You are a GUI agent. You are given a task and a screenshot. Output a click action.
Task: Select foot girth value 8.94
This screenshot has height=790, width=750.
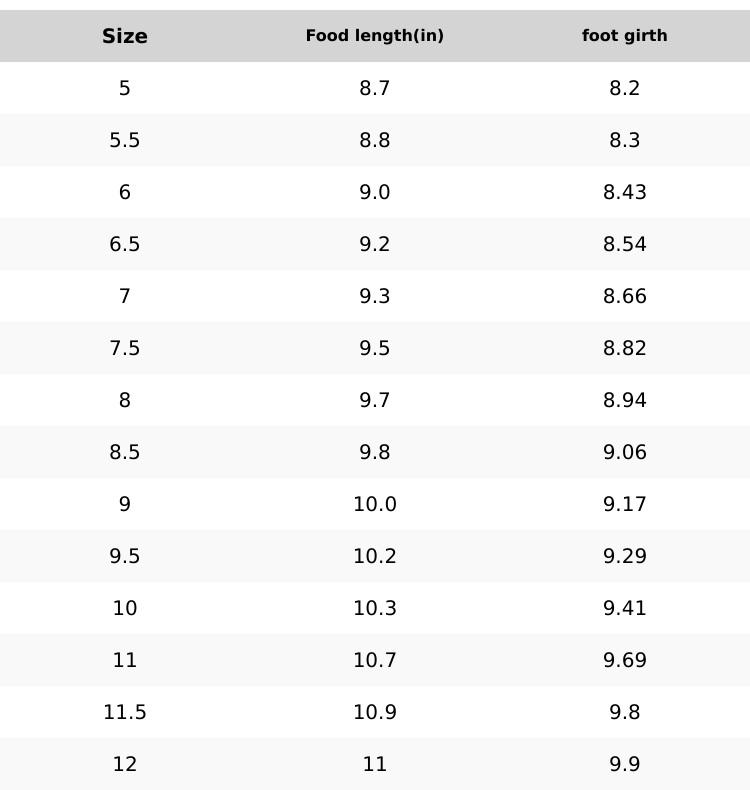(x=625, y=400)
